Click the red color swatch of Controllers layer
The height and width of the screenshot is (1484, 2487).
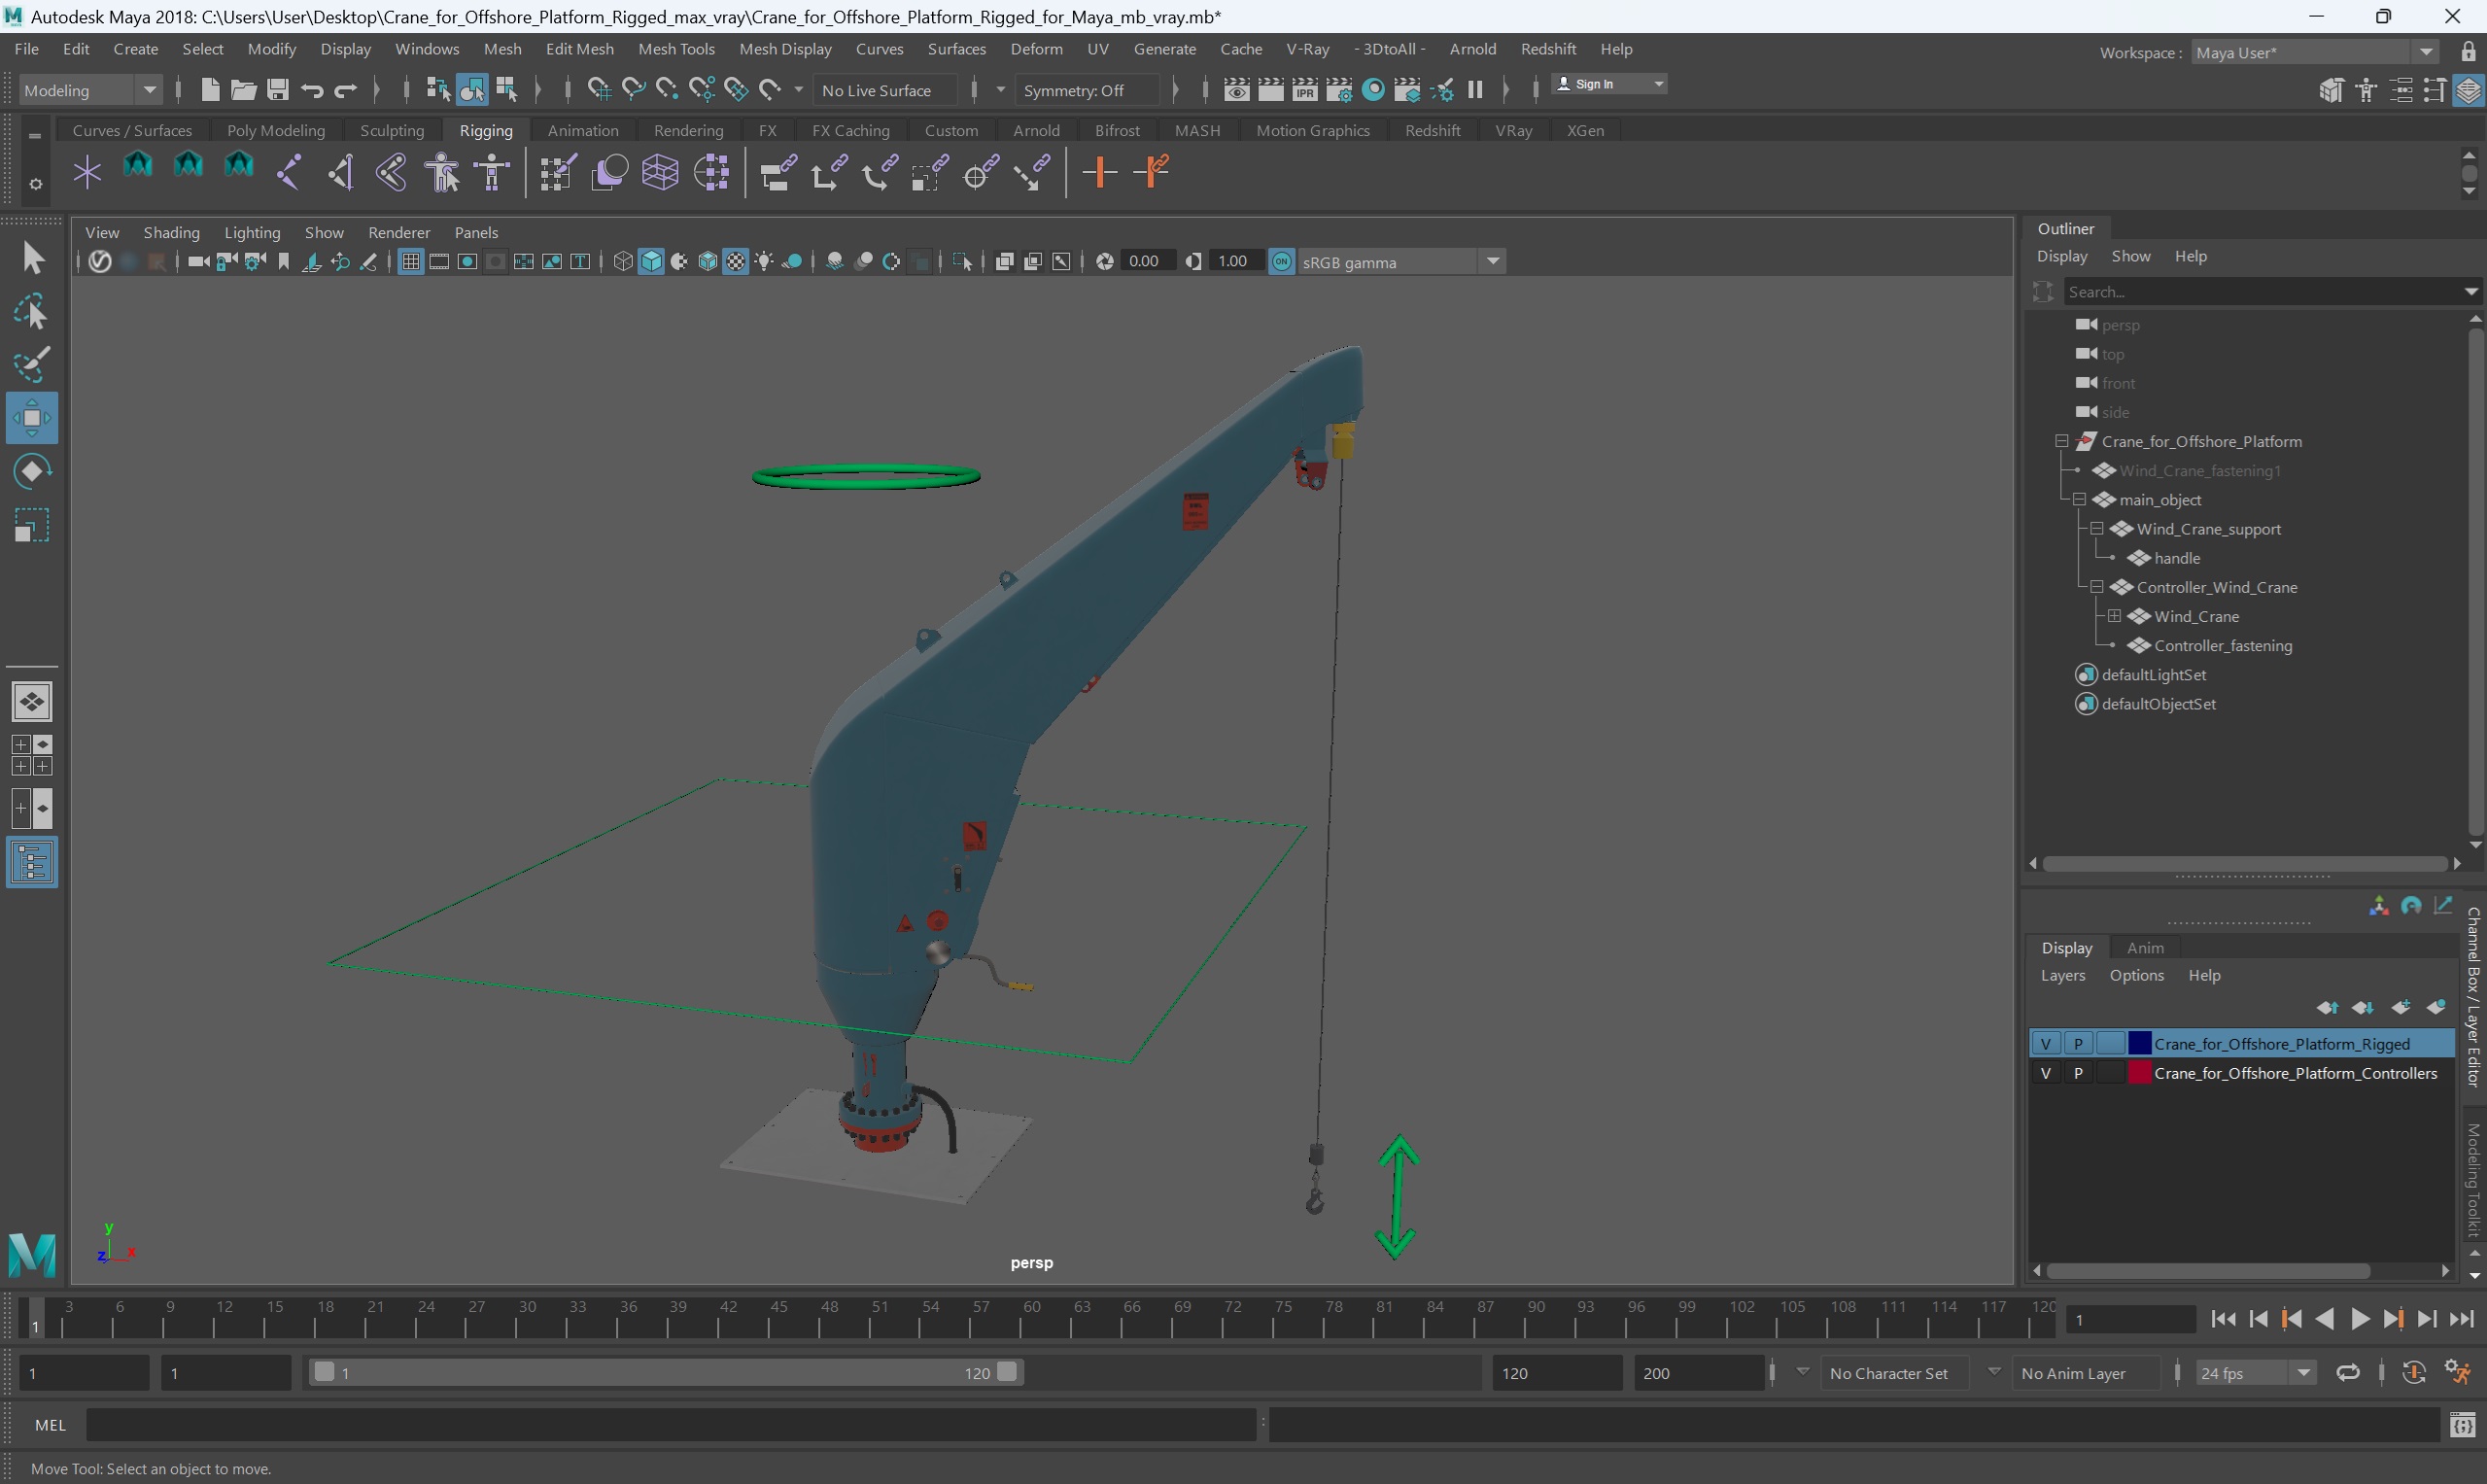2139,1073
